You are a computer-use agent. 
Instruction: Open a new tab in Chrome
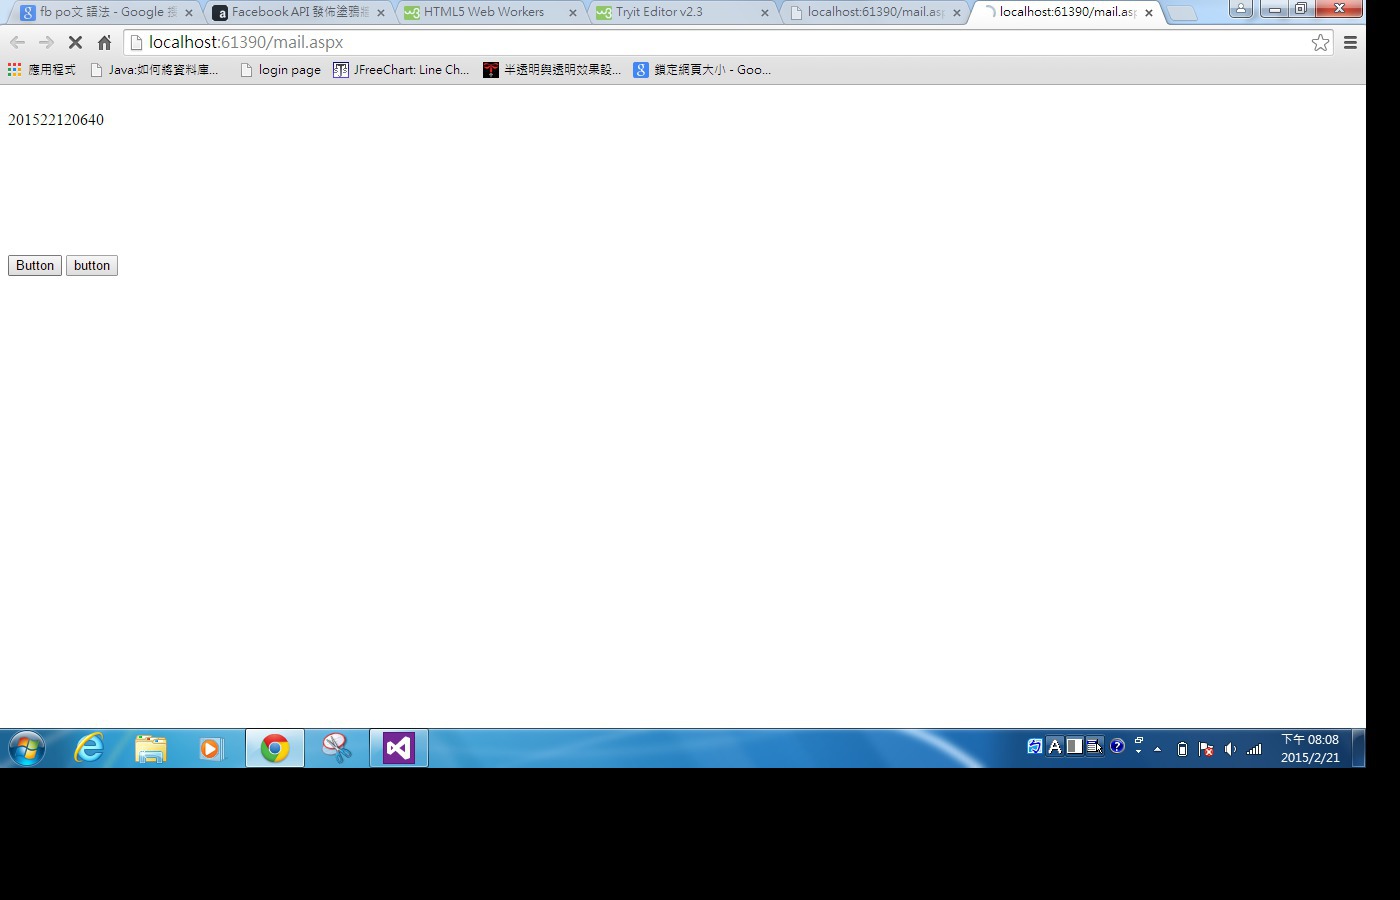pyautogui.click(x=1182, y=13)
